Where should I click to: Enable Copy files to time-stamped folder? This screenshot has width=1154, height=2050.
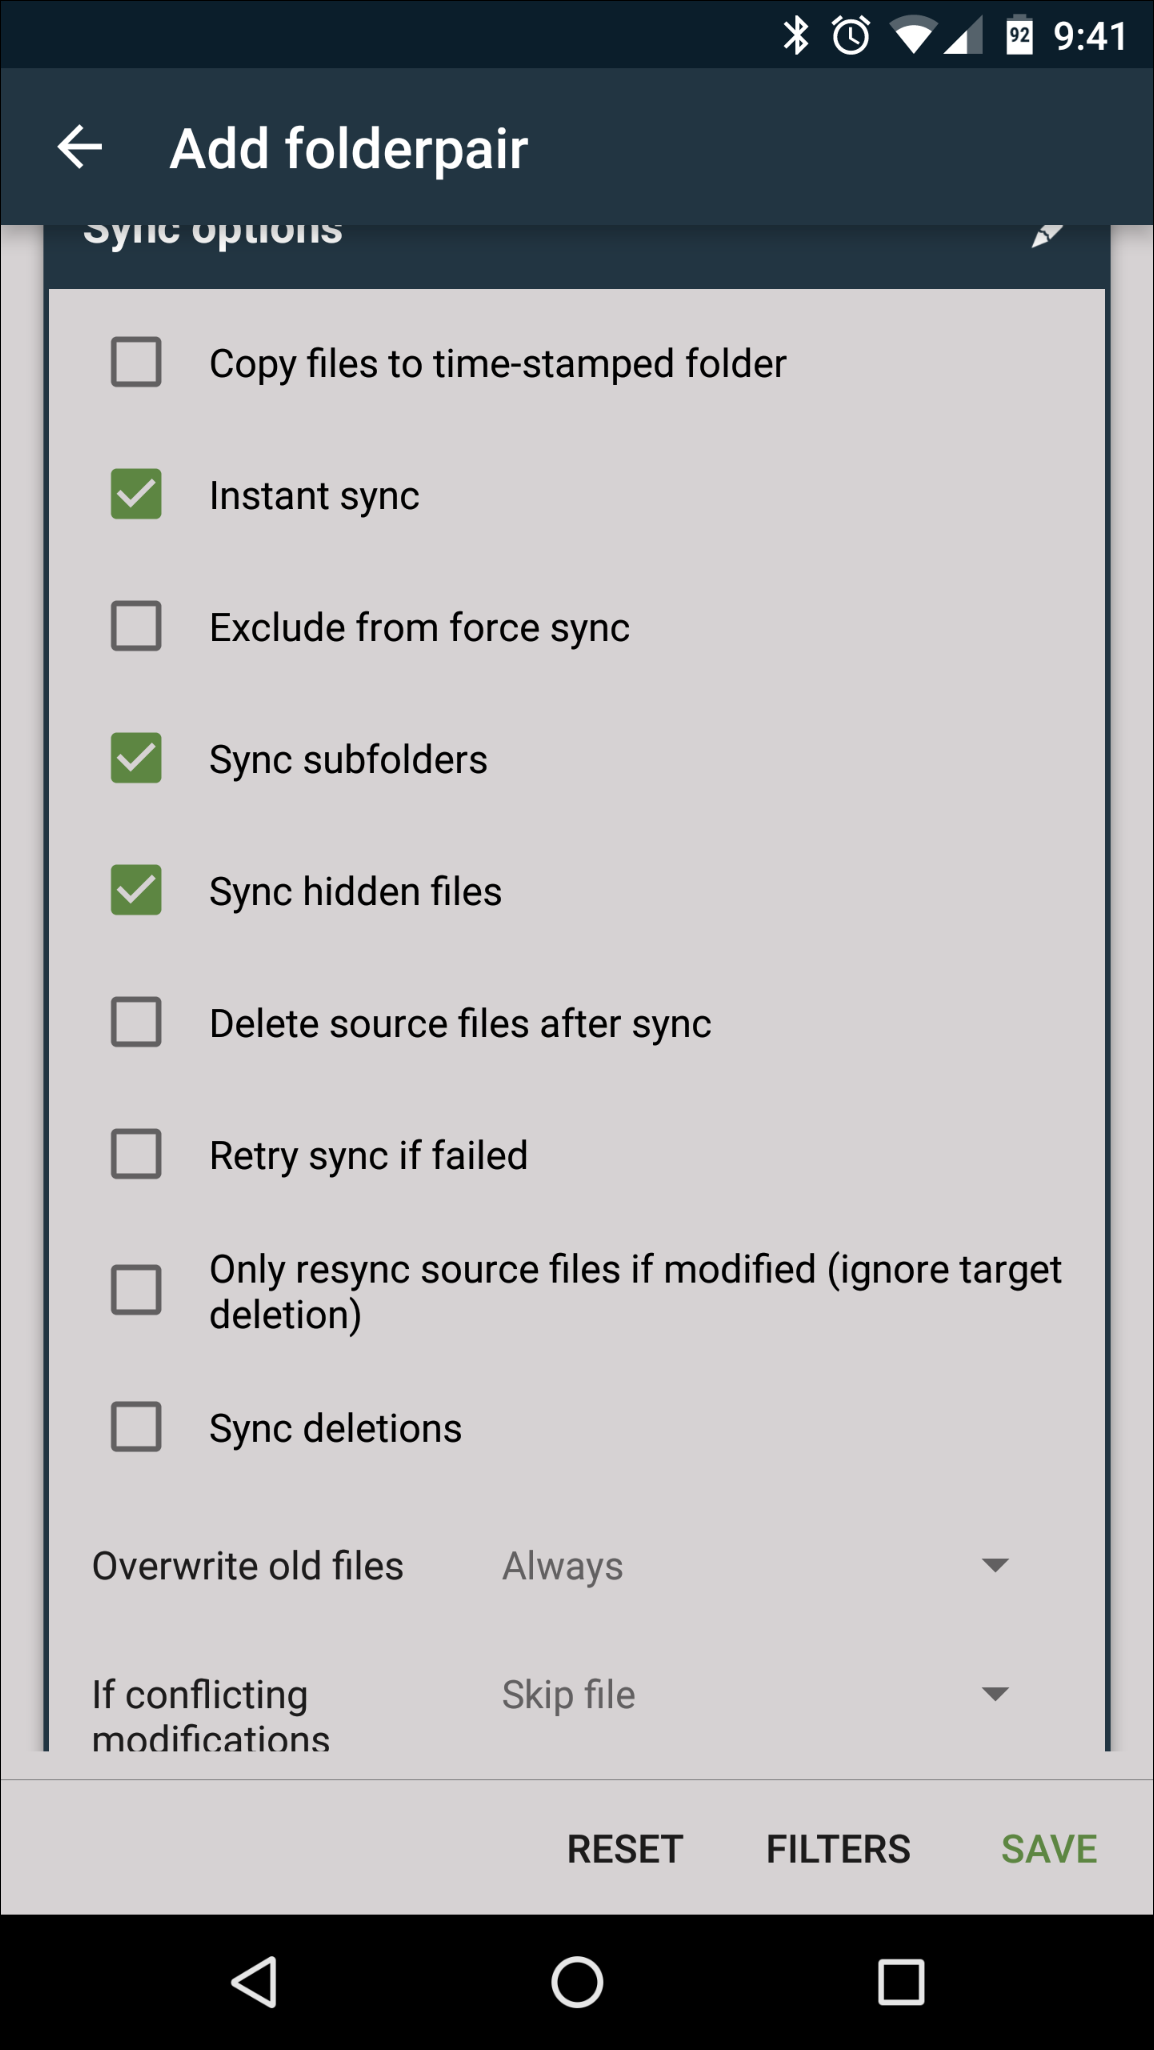tap(136, 362)
